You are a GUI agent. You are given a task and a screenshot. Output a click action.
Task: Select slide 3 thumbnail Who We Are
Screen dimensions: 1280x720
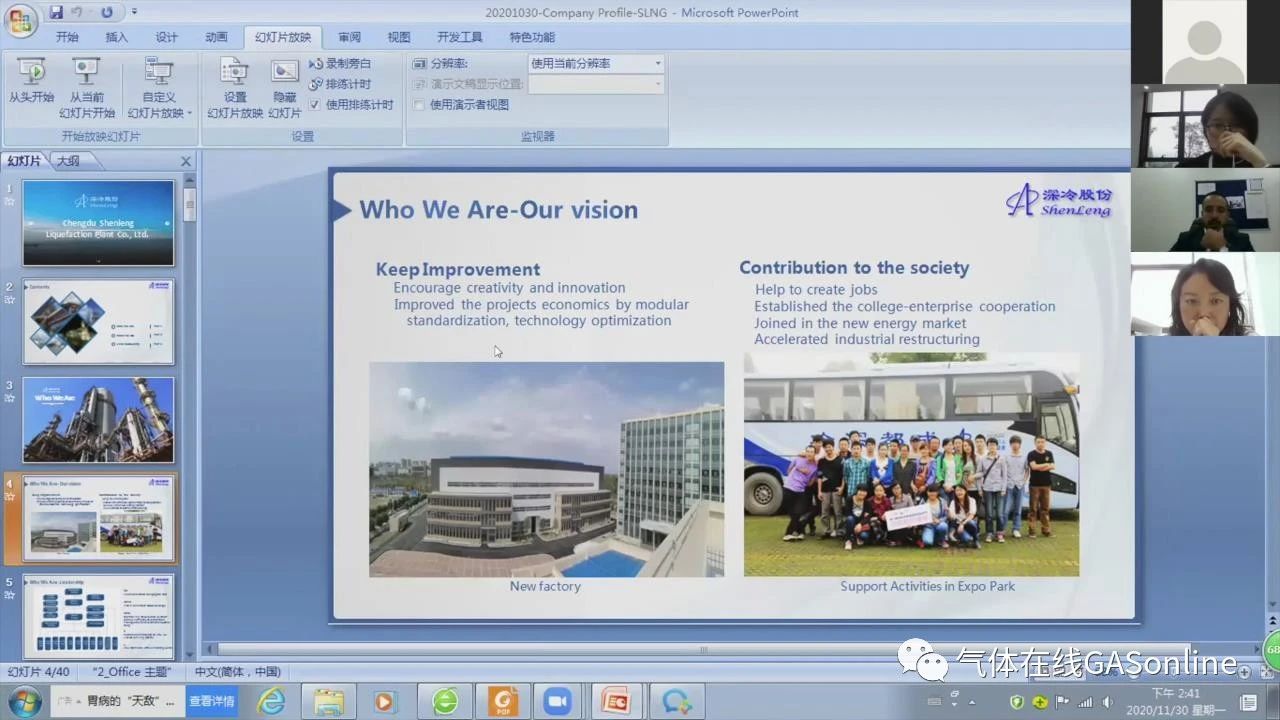pos(98,420)
